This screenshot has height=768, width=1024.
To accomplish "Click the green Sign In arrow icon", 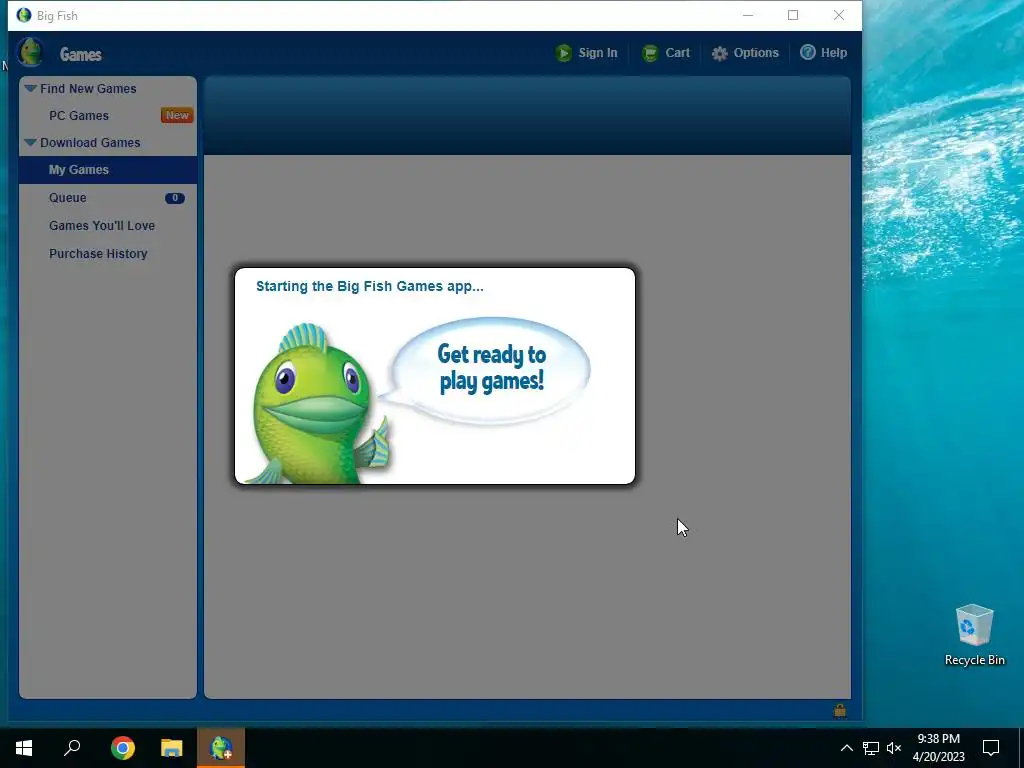I will (564, 53).
